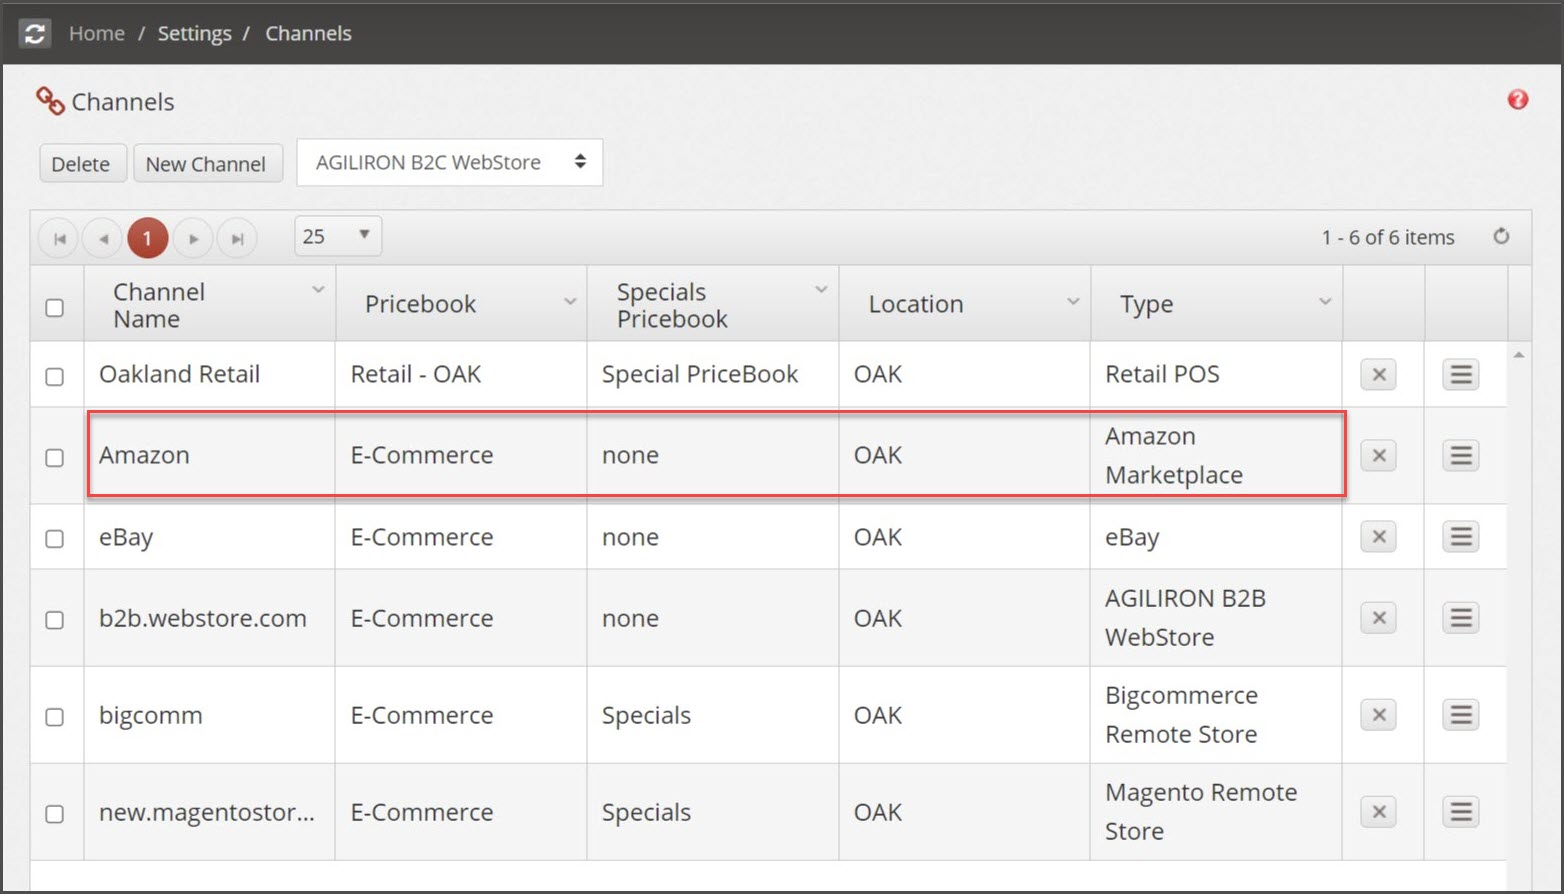The height and width of the screenshot is (894, 1564).
Task: Click the Retail POS type cell
Action: (x=1215, y=374)
